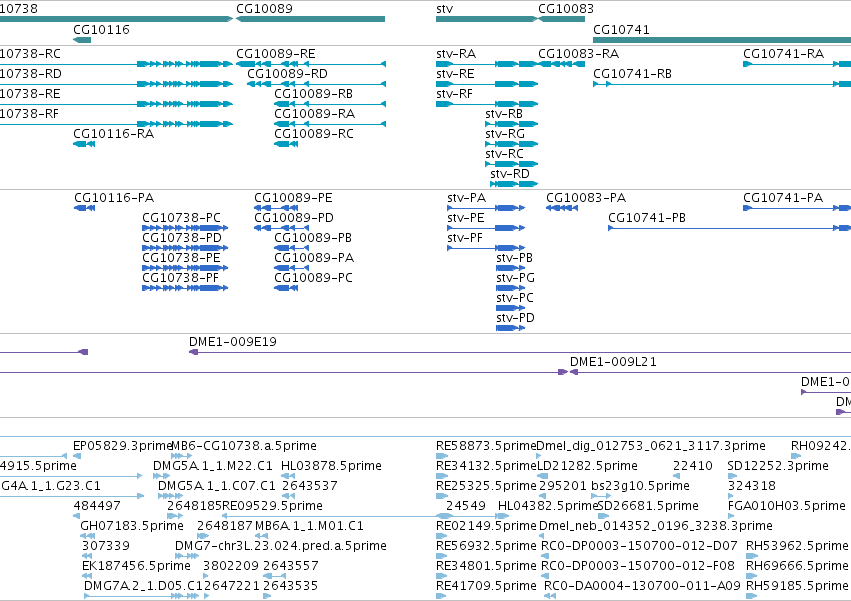Click EST SD12252.3prime
This screenshot has width=851, height=601.
(732, 476)
